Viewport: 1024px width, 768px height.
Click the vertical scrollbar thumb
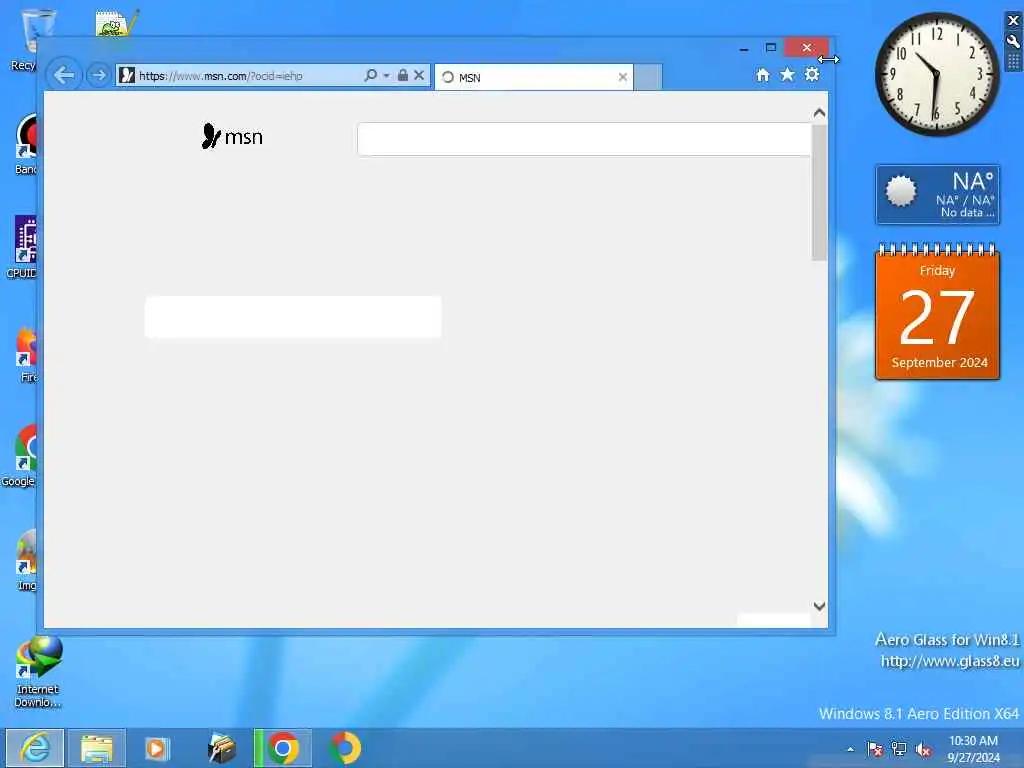pos(820,192)
